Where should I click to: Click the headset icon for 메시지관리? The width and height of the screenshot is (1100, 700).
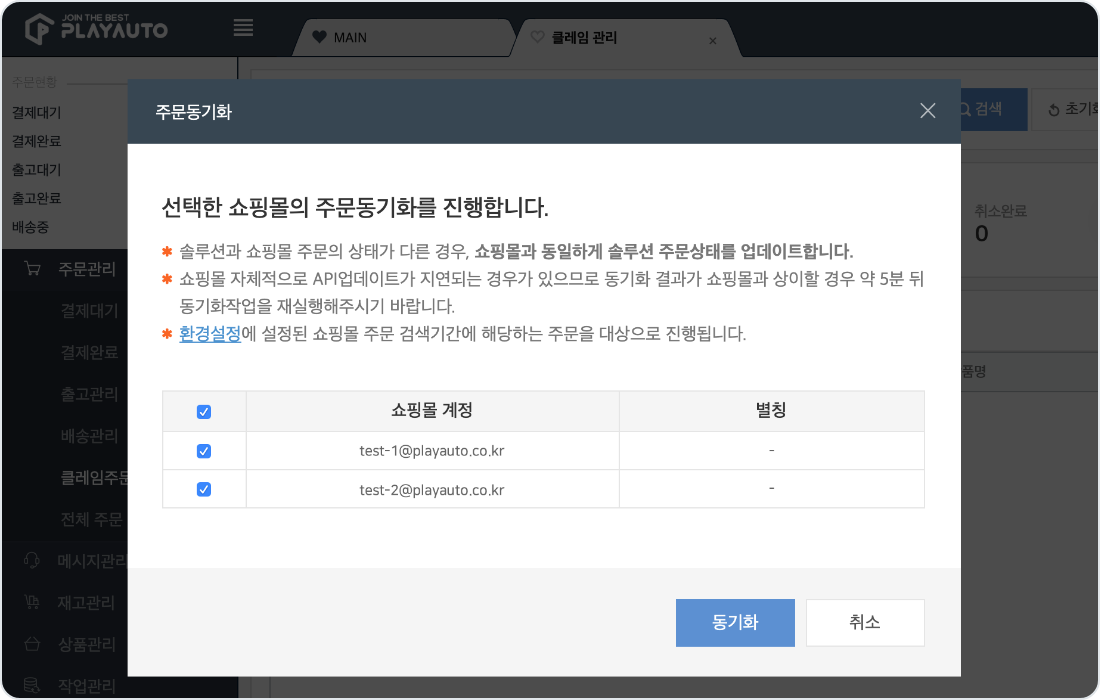[32, 561]
